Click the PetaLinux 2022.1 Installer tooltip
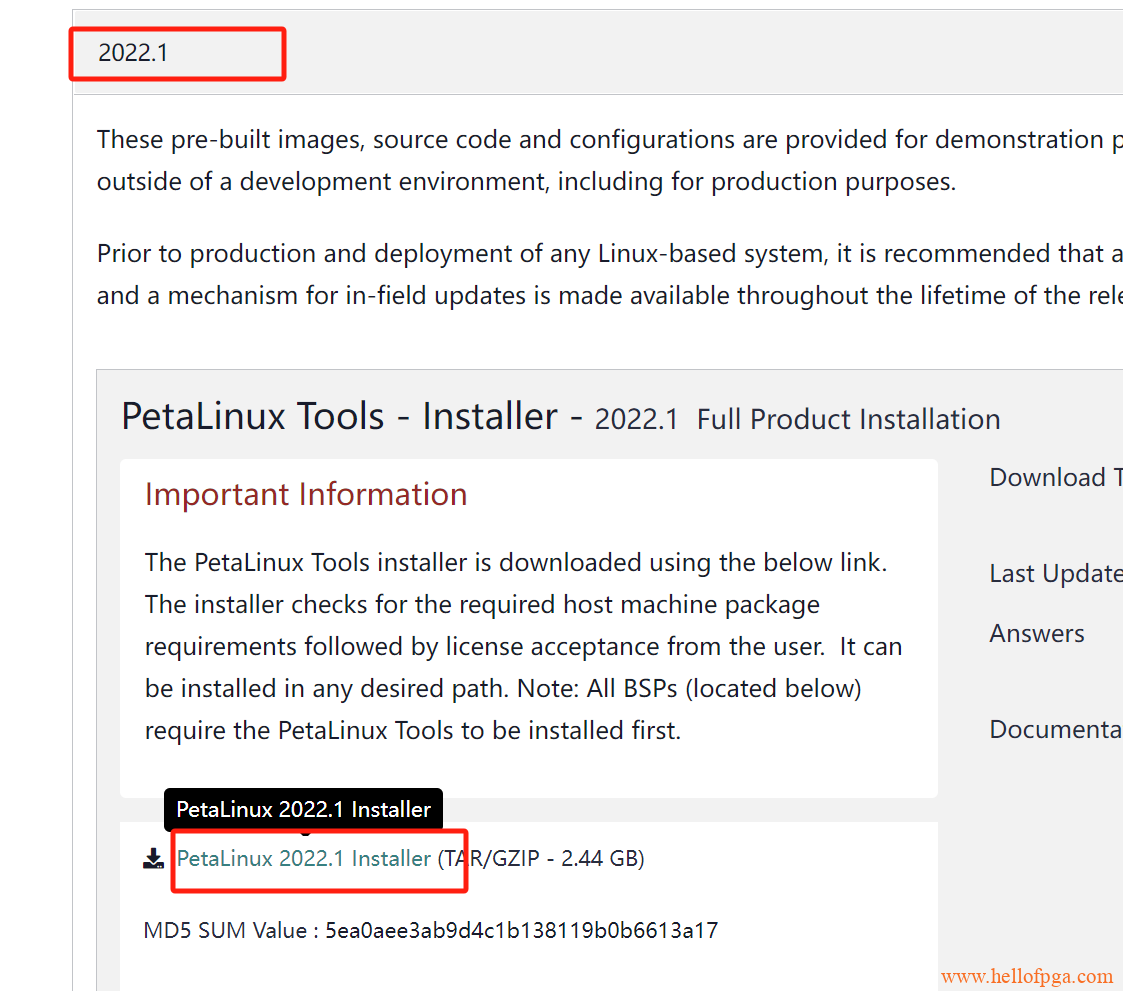This screenshot has width=1123, height=991. click(x=304, y=809)
